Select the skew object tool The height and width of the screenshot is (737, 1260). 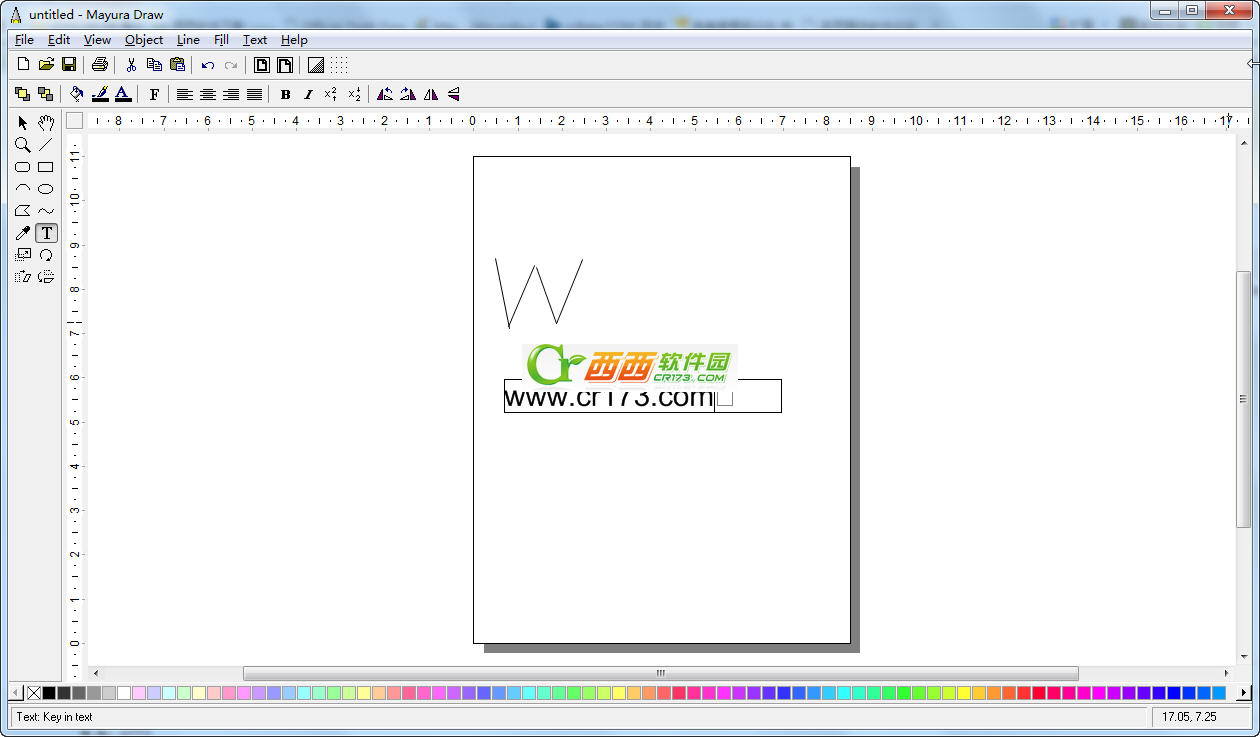pyautogui.click(x=23, y=277)
